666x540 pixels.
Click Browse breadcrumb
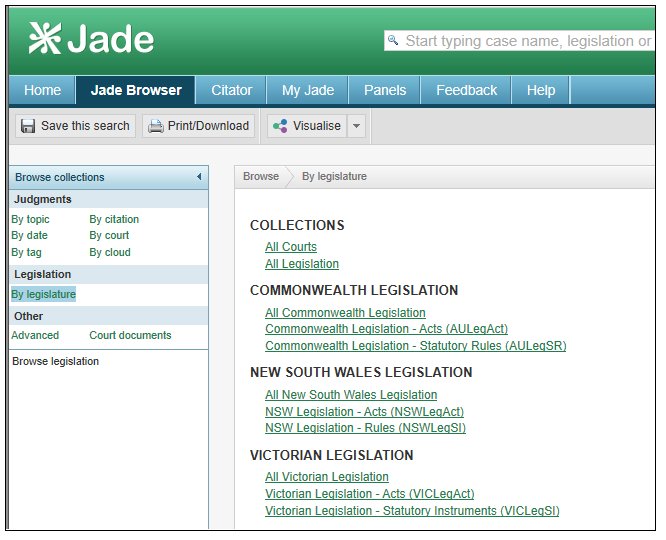coord(261,177)
